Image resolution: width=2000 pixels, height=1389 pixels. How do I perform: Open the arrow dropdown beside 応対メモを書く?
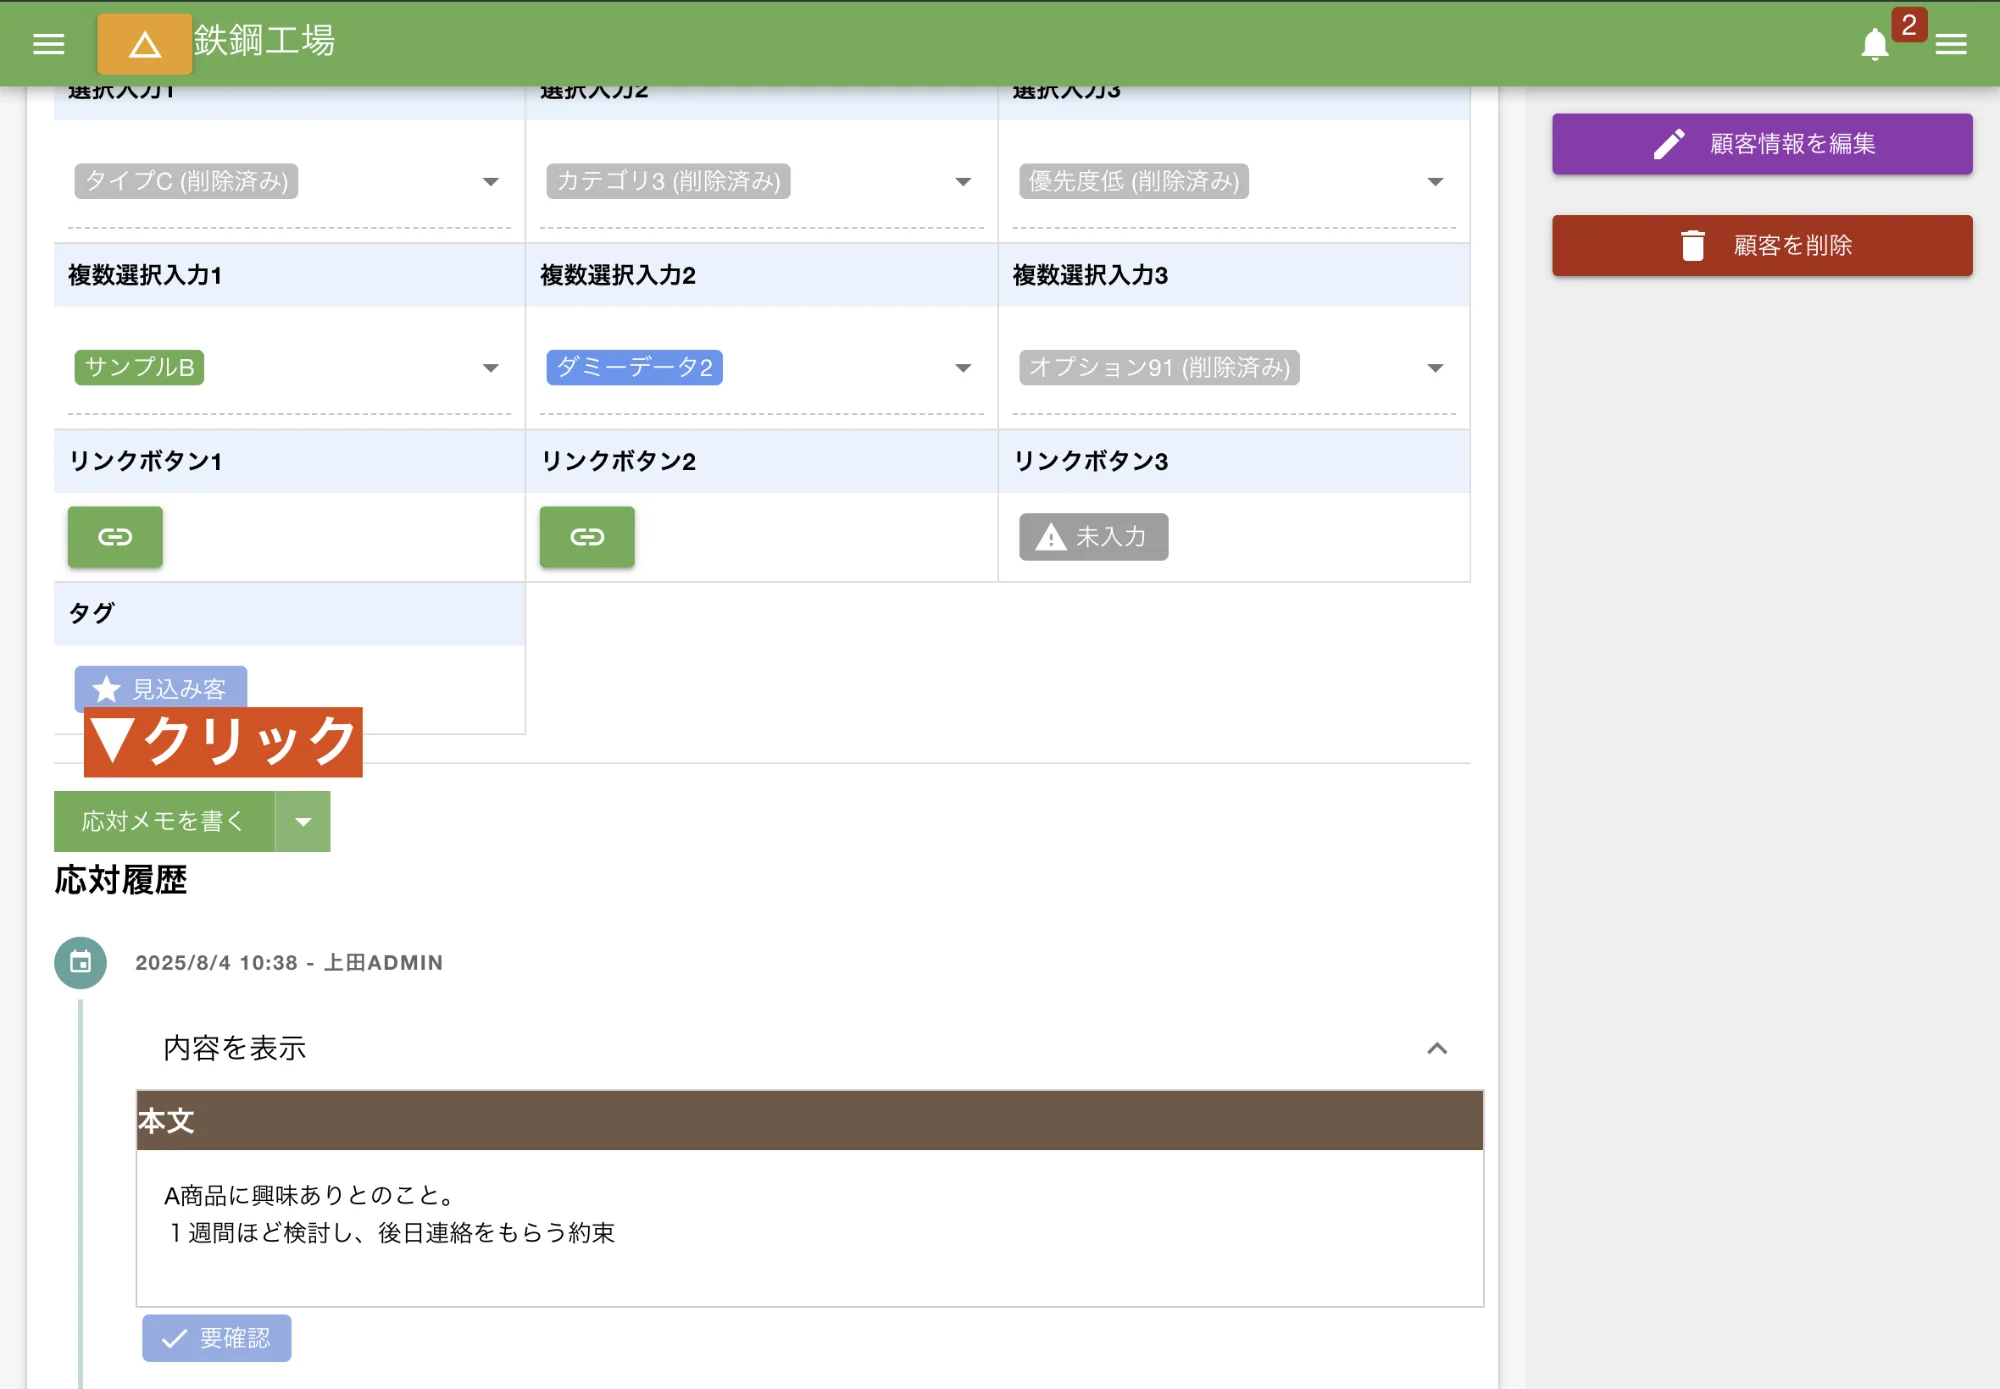303,821
